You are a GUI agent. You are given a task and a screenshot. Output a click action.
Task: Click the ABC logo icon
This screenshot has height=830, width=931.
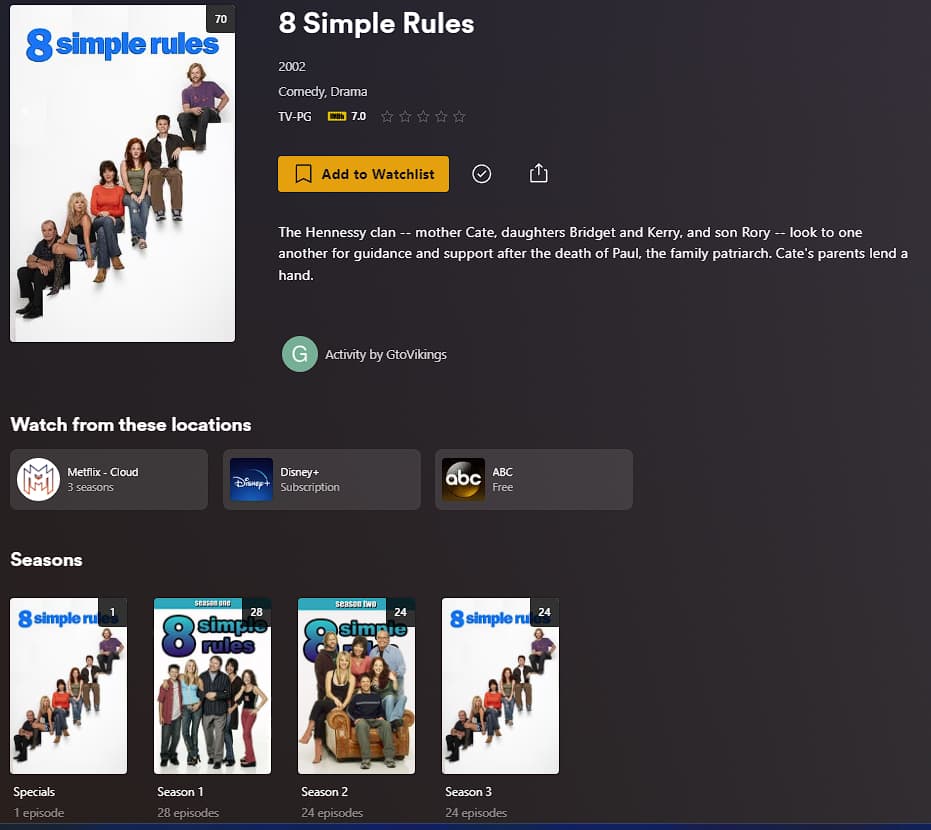(x=464, y=479)
